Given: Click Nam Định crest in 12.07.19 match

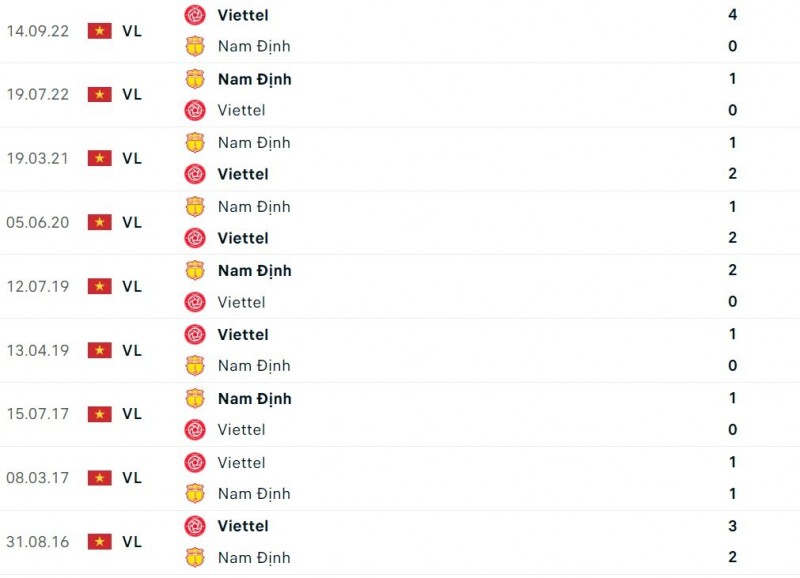Looking at the screenshot, I should [195, 270].
